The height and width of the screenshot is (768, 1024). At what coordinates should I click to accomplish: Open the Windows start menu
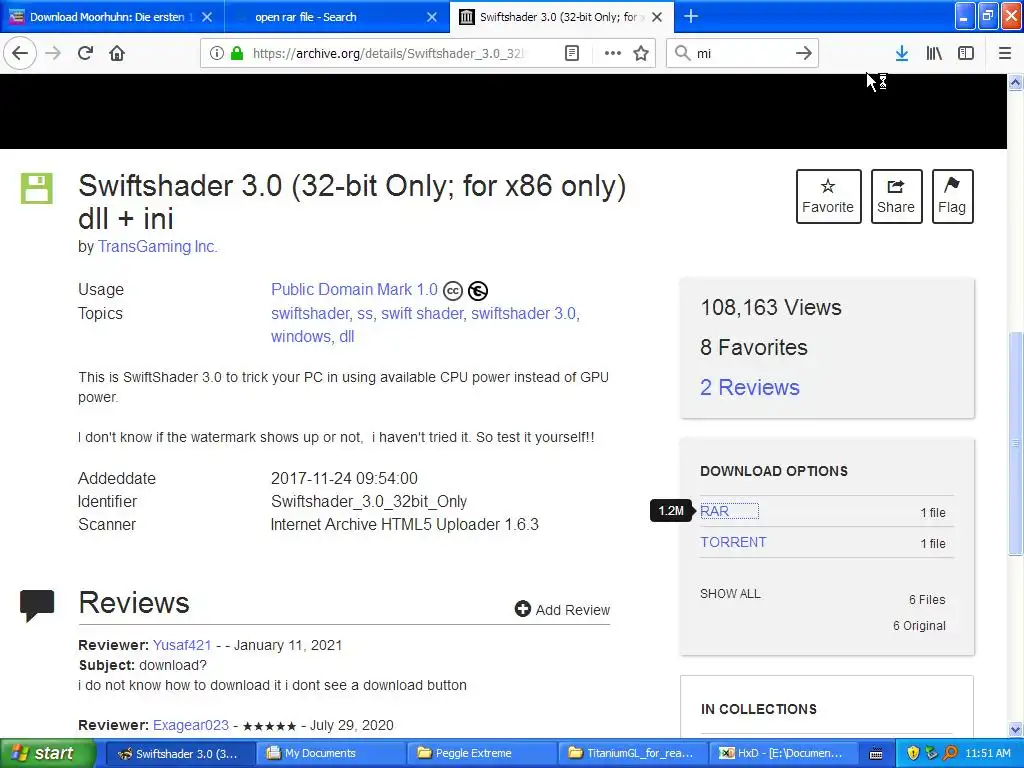click(47, 753)
